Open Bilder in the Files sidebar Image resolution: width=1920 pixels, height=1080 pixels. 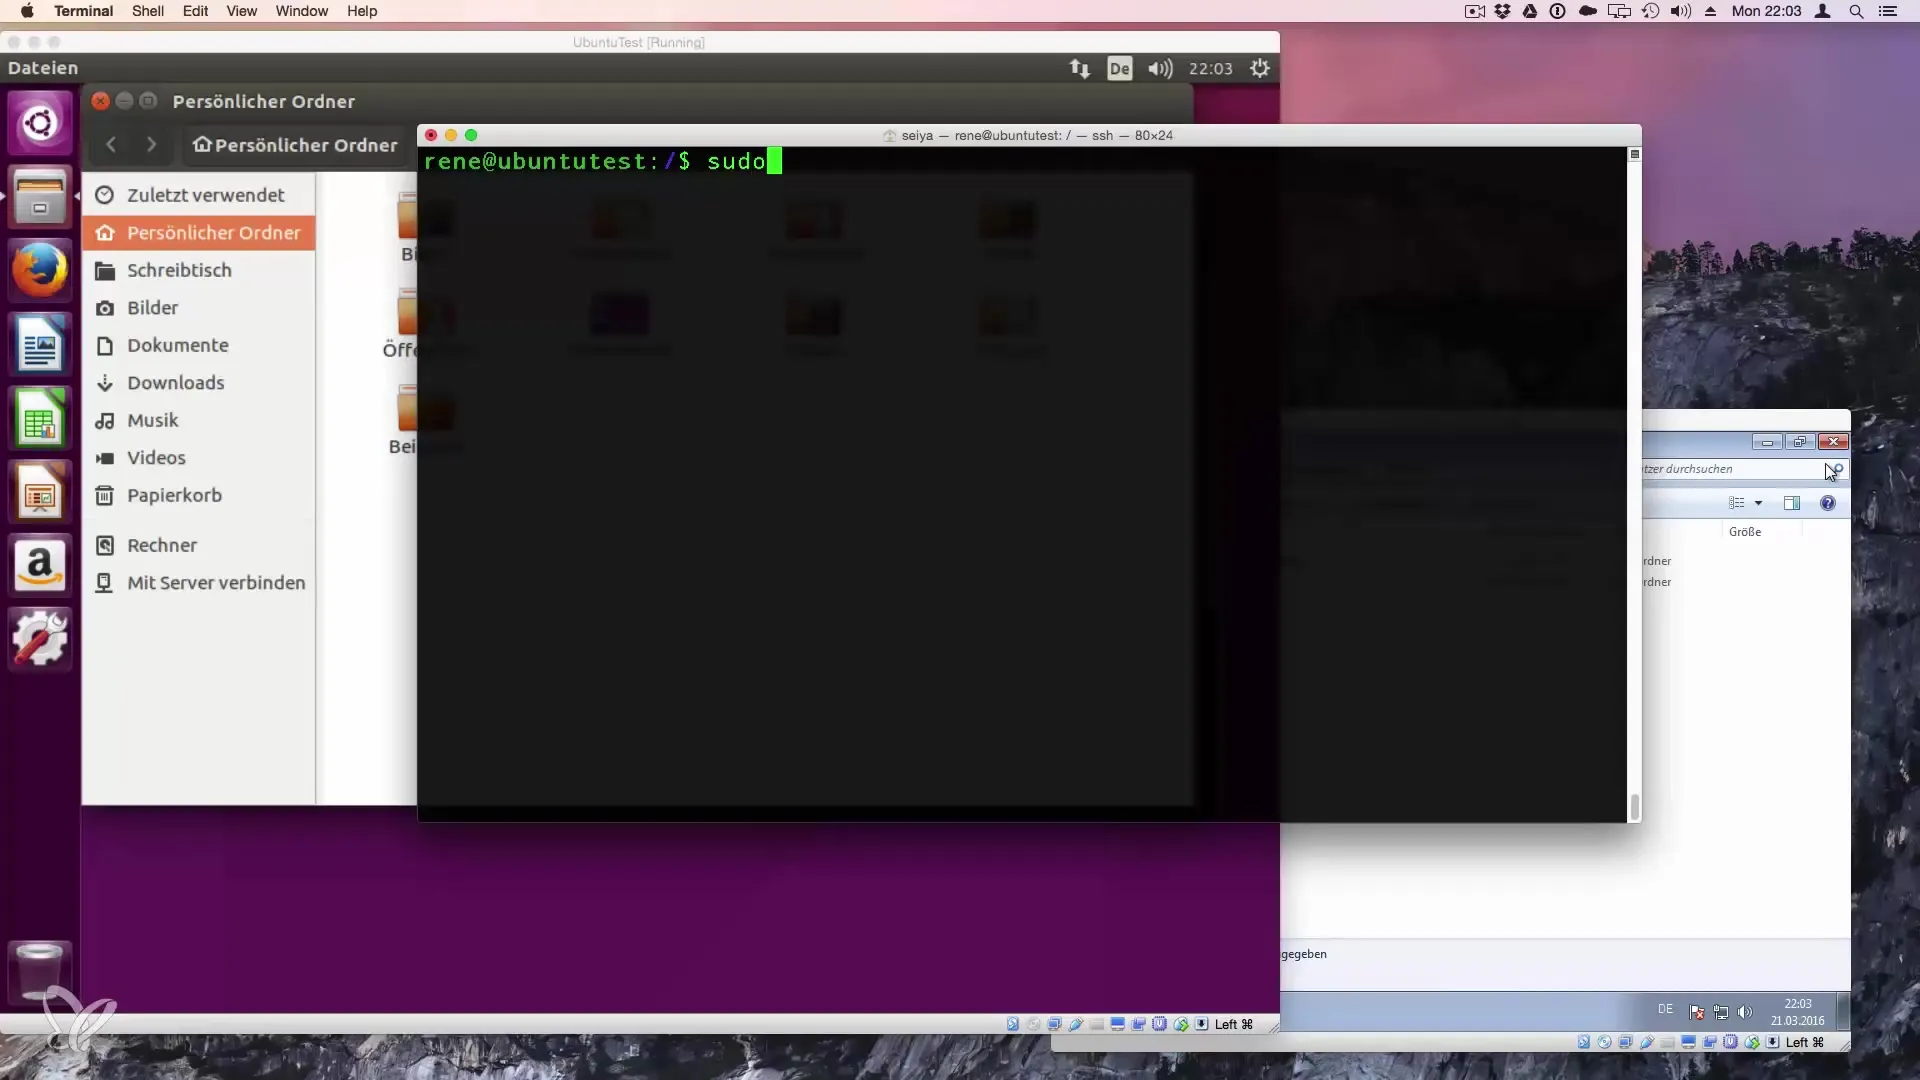[199, 308]
